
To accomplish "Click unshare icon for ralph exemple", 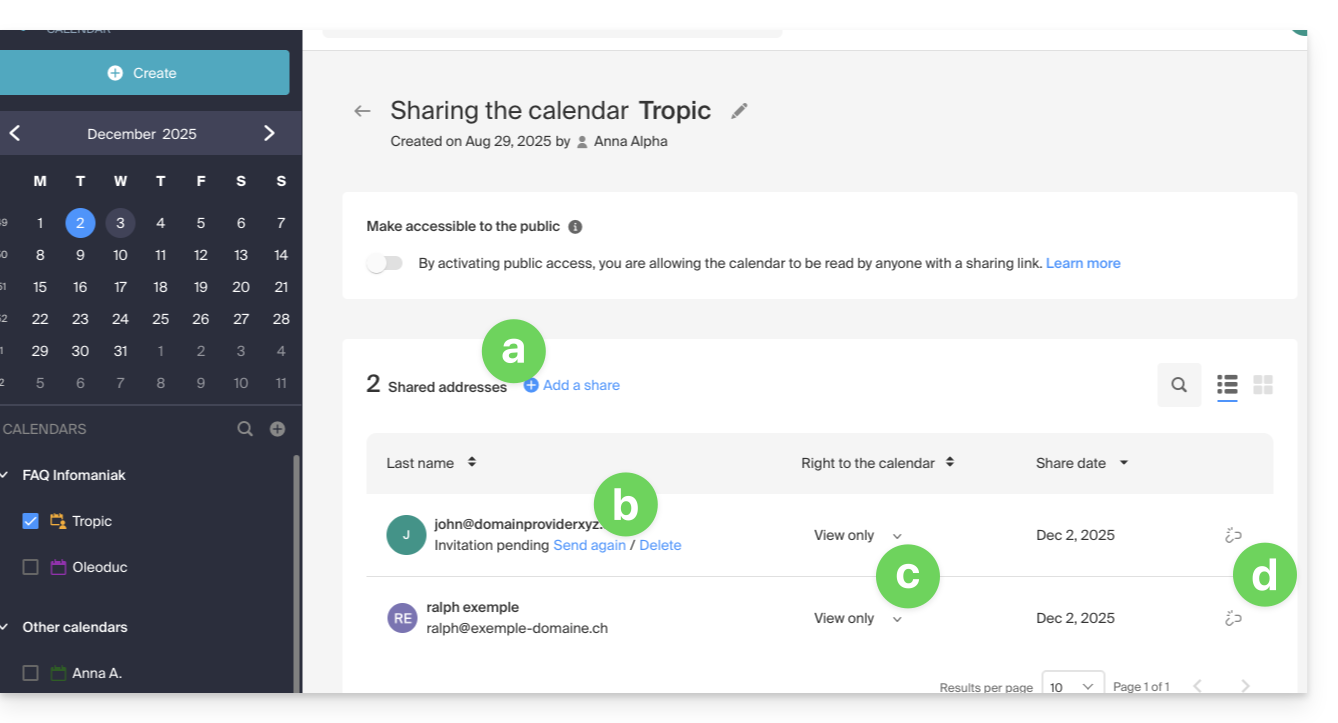I will [x=1233, y=618].
